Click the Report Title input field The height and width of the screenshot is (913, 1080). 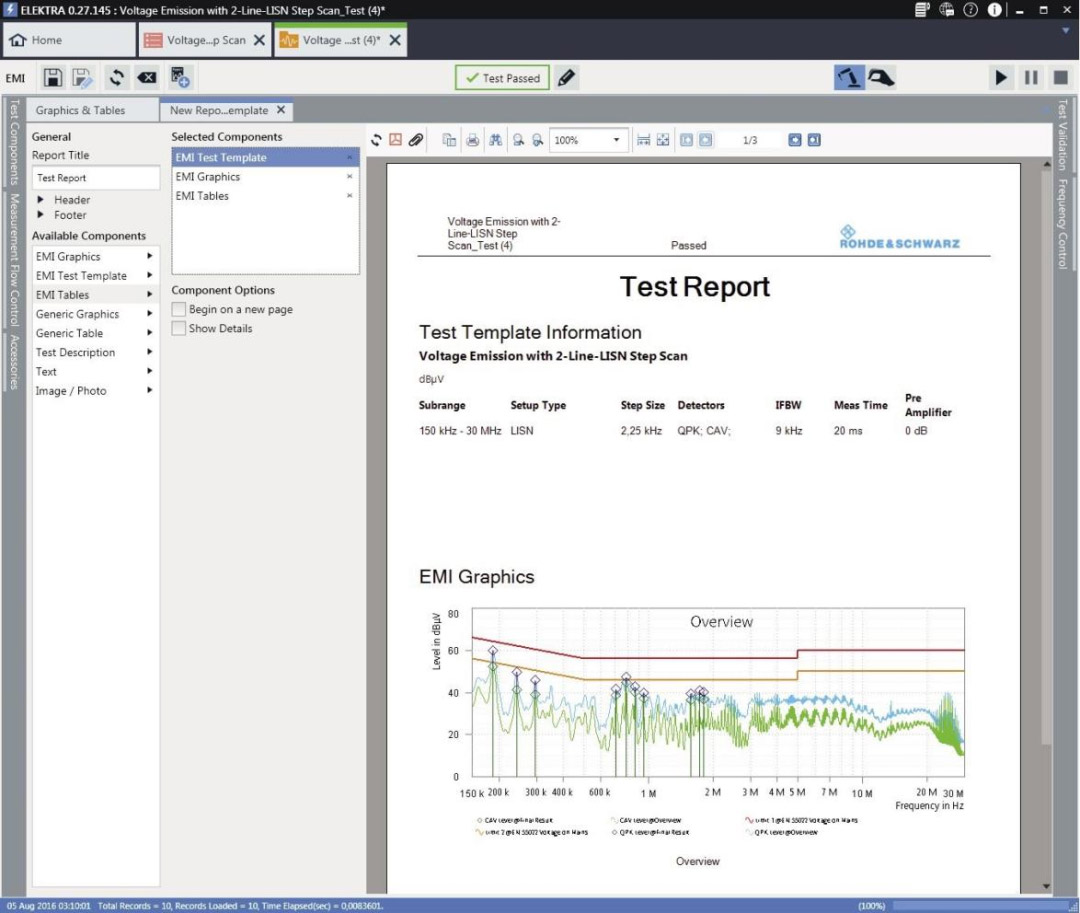click(x=95, y=178)
